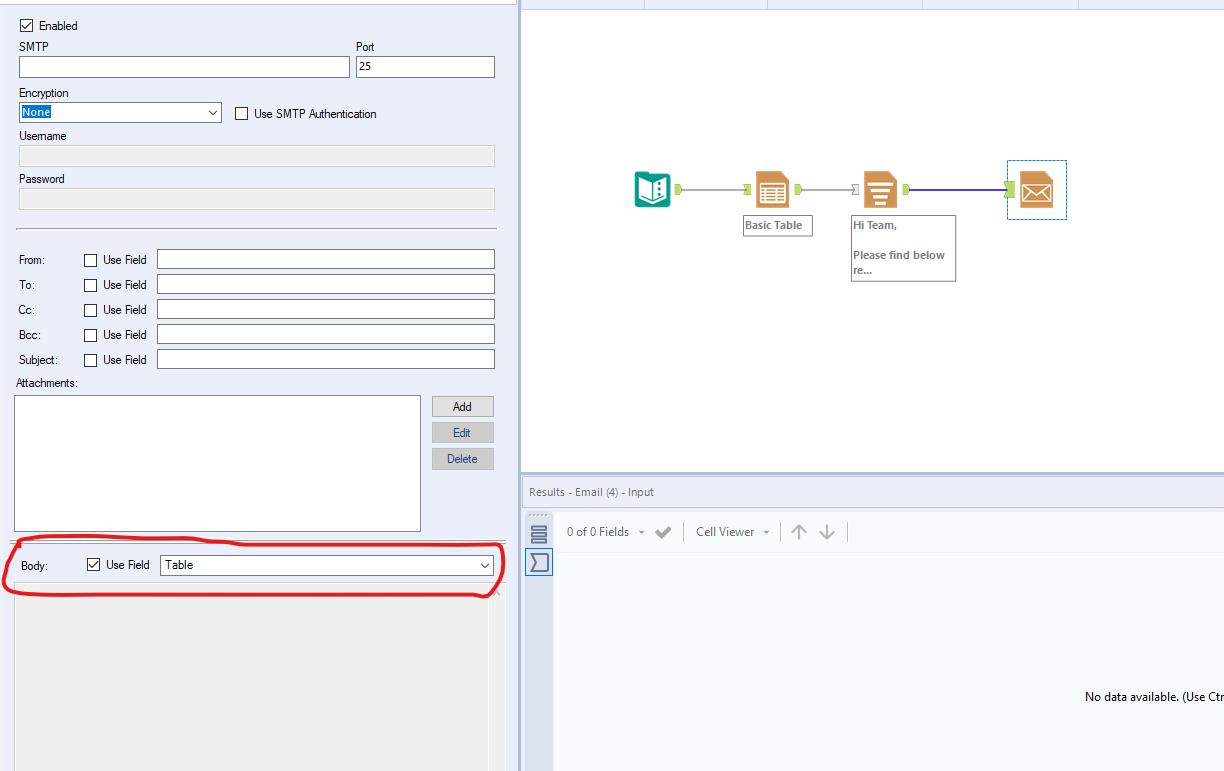1224x771 pixels.
Task: Switch to the Results - Email (4) - Input pane
Action: 593,491
